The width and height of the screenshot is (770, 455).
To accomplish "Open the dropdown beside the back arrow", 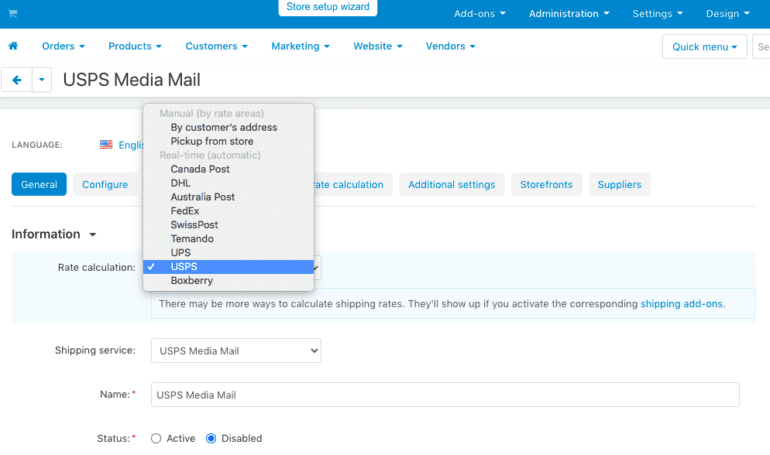I will point(42,80).
